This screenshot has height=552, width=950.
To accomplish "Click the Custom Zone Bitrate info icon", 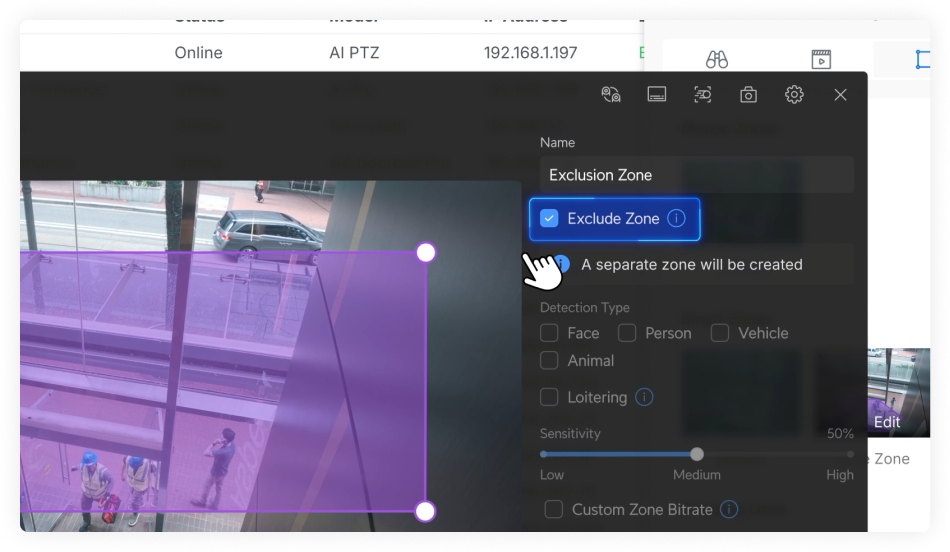I will pos(730,509).
